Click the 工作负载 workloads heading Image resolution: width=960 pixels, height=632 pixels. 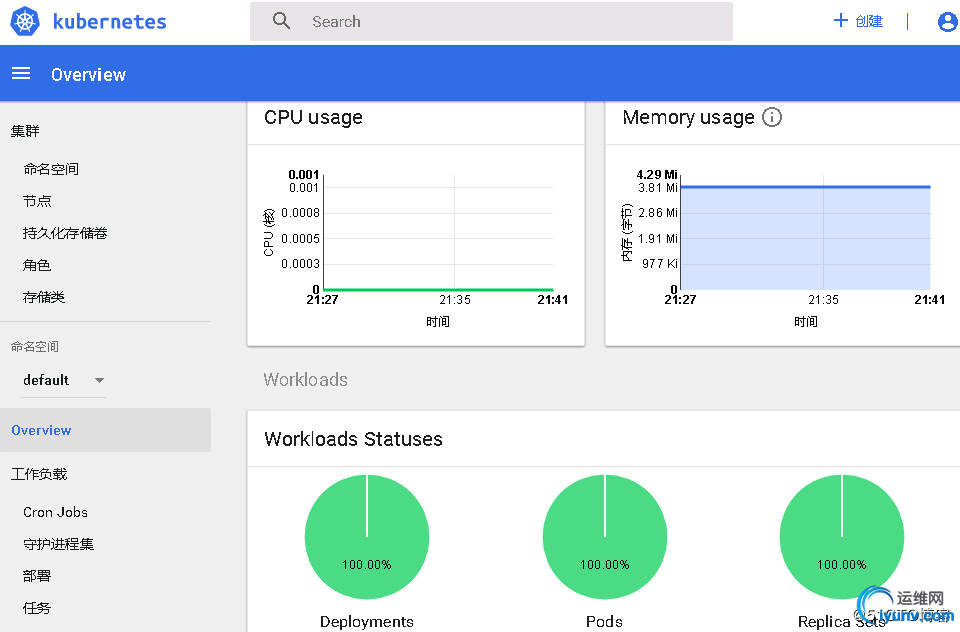(39, 474)
